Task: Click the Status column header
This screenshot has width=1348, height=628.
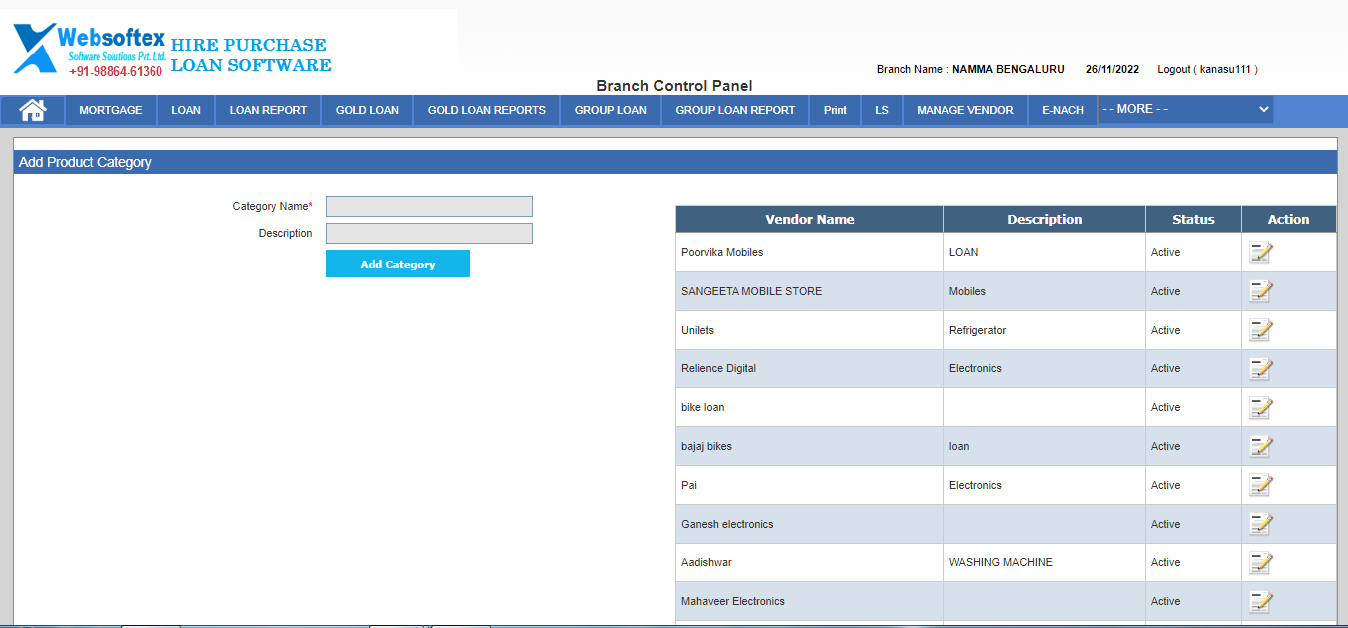Action: [1194, 219]
